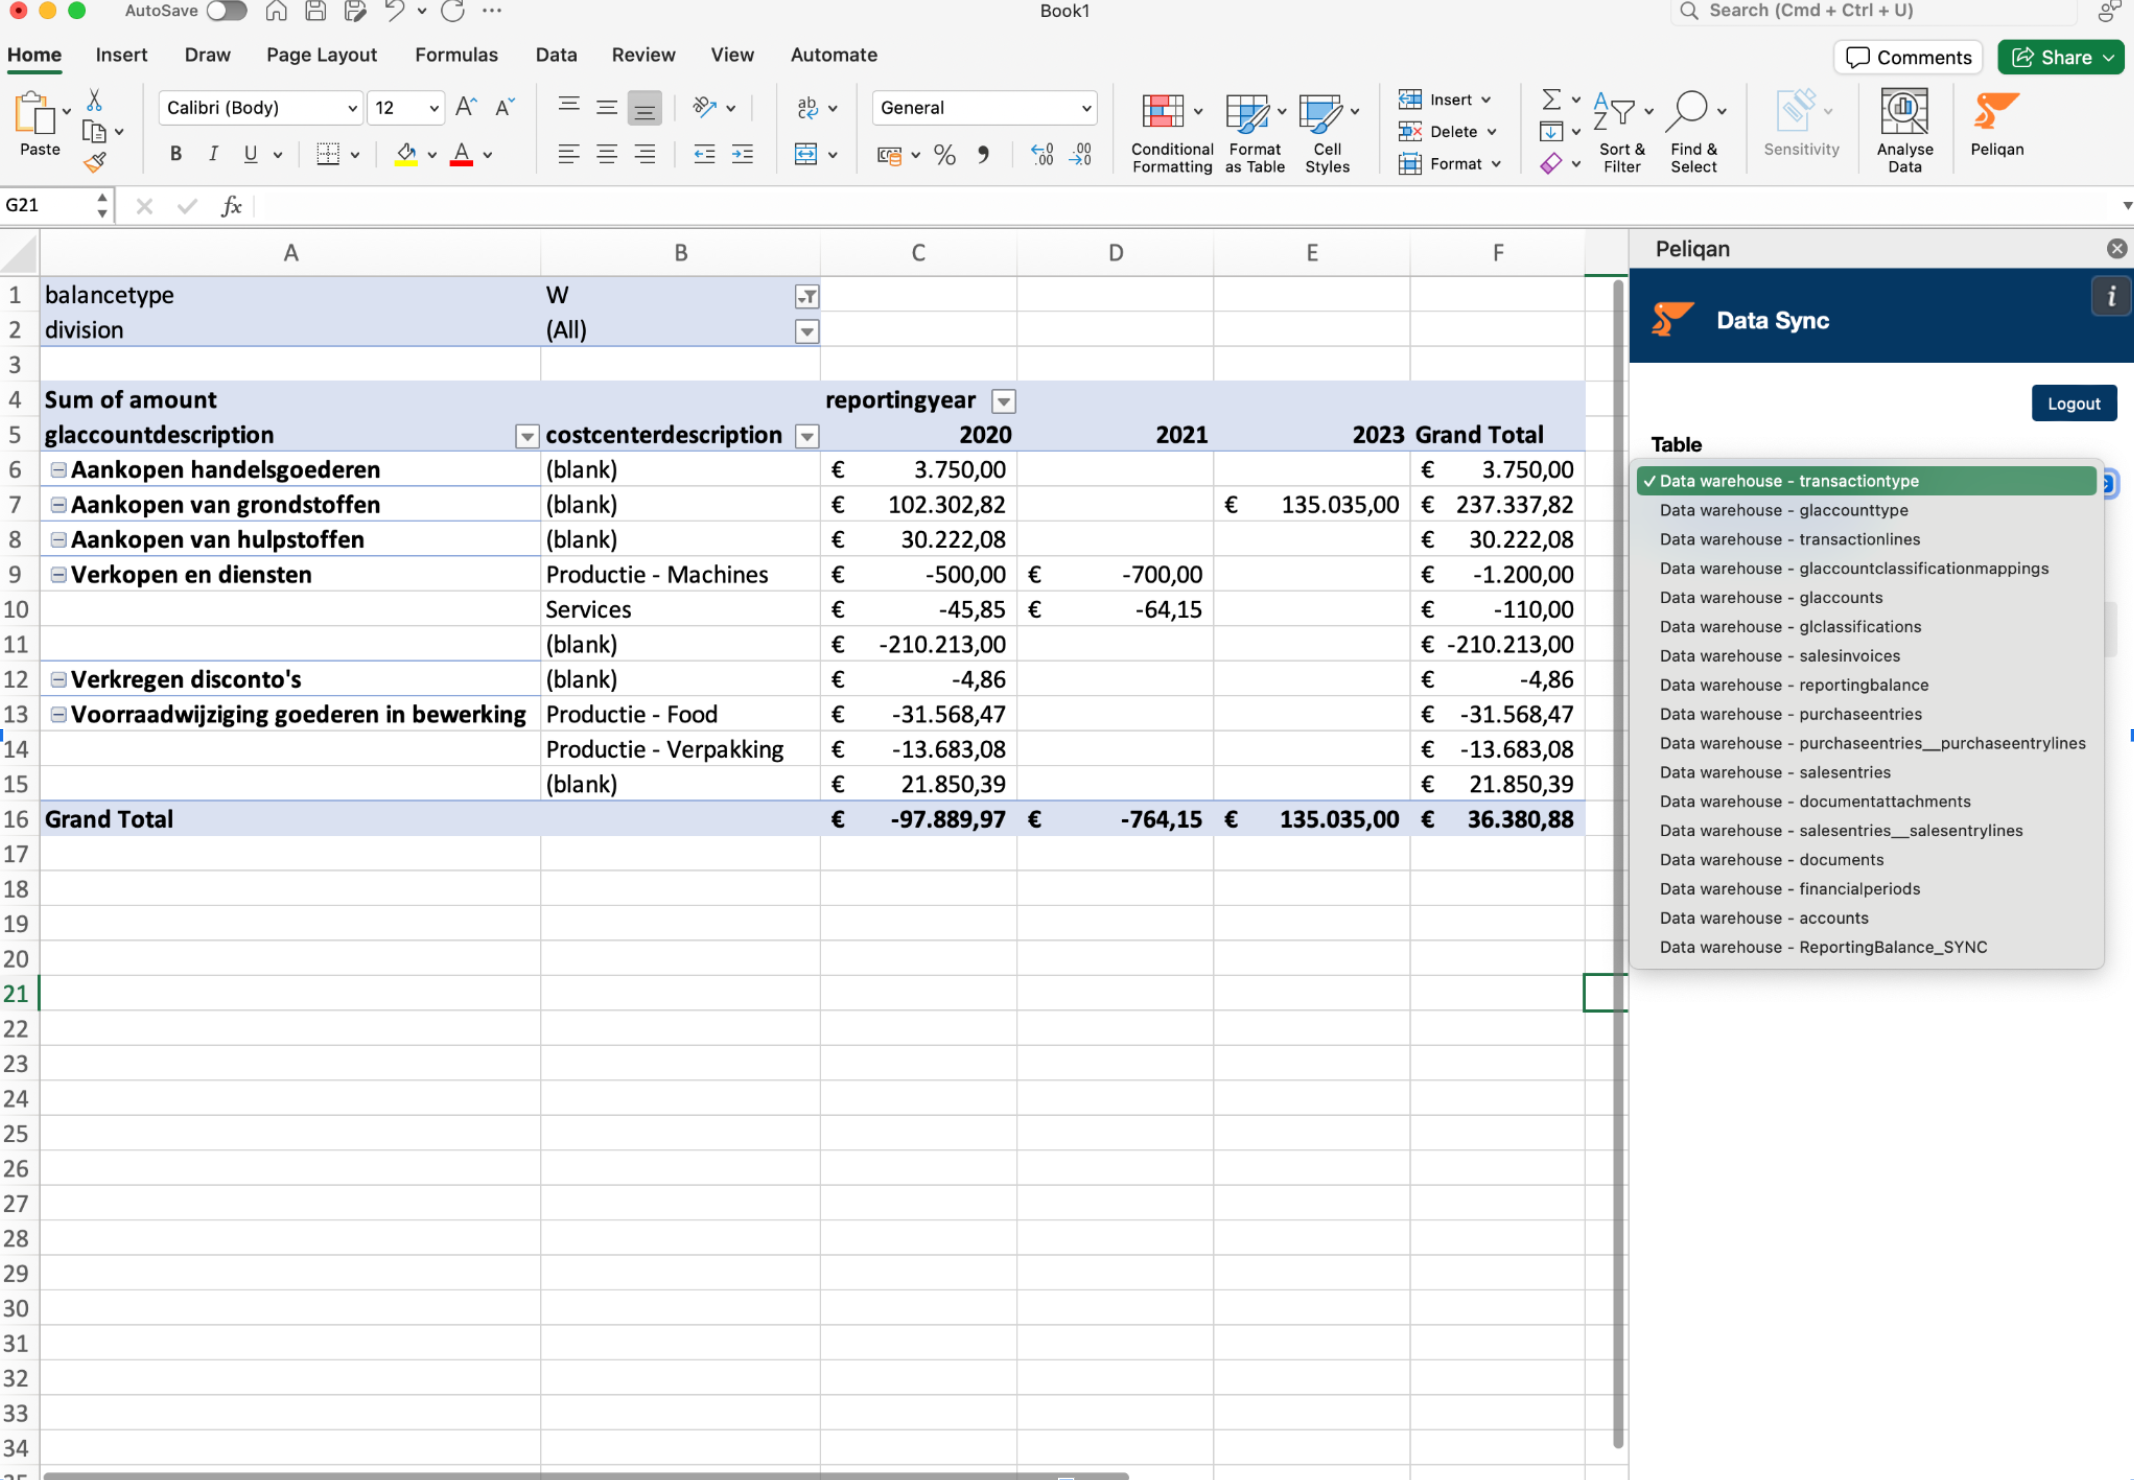2134x1480 pixels.
Task: Open the Peliqan add-in from ribbon
Action: (x=1996, y=124)
